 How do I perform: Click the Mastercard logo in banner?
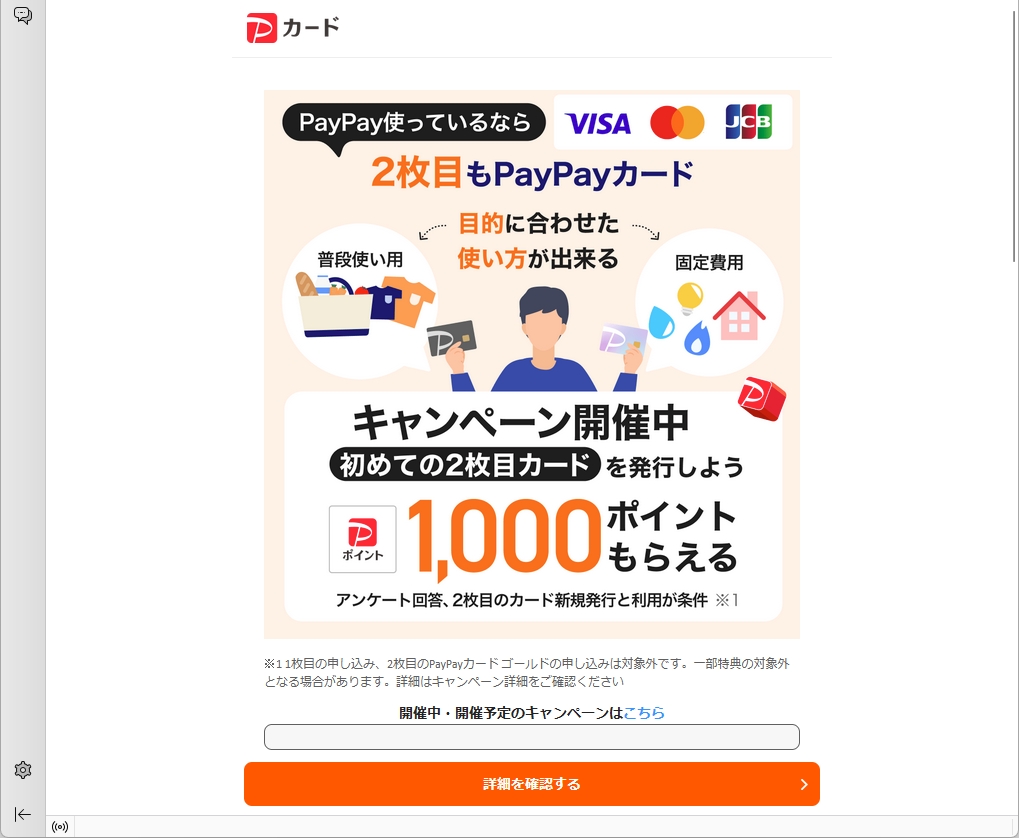[677, 122]
